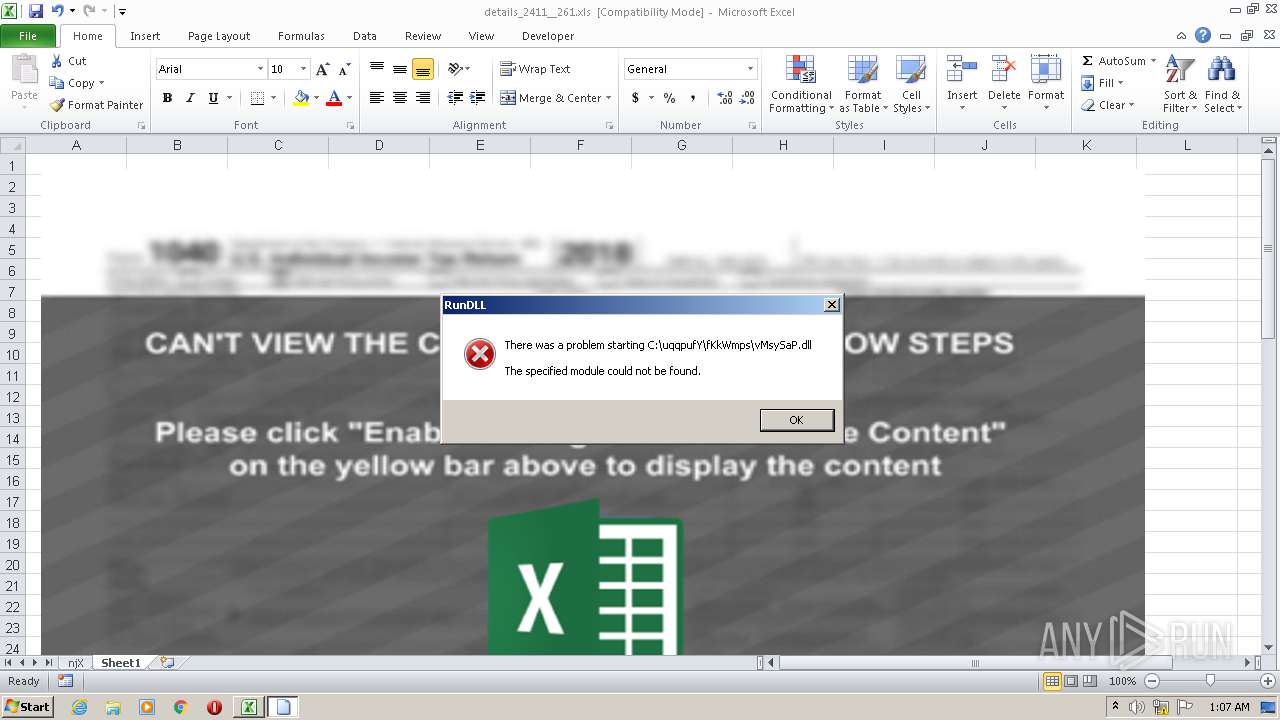The height and width of the screenshot is (720, 1280).
Task: Switch to the Formulas tab
Action: [301, 36]
